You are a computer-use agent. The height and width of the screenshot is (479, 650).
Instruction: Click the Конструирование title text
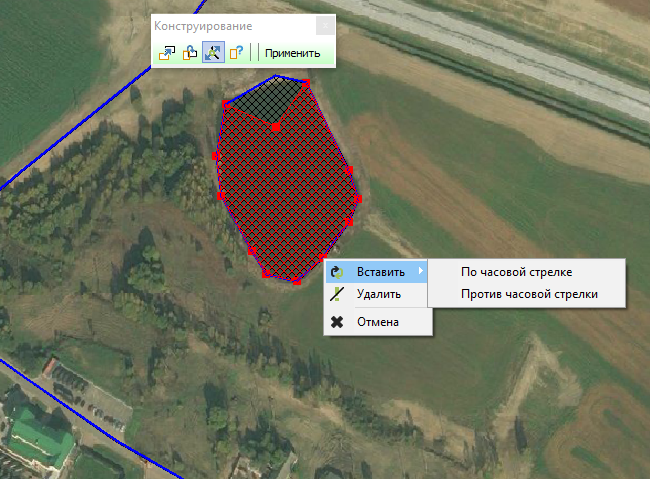click(203, 26)
